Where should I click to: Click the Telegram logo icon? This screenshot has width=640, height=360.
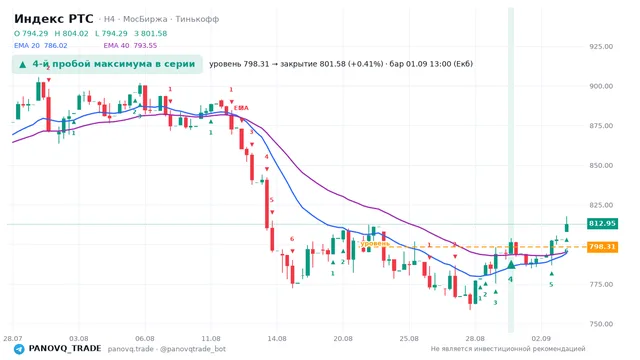pos(19,349)
